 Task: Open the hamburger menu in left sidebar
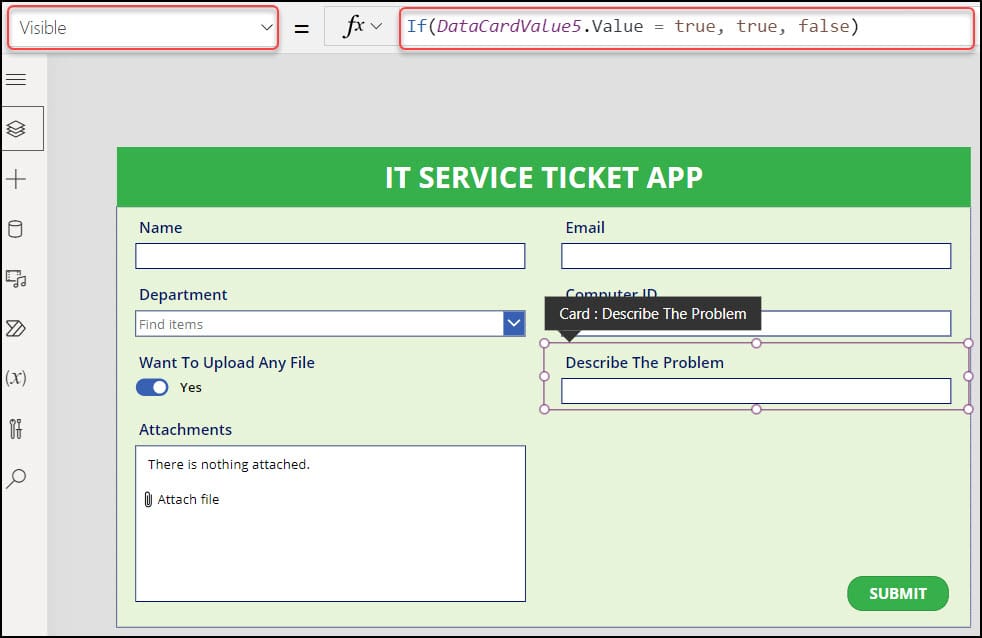point(16,80)
